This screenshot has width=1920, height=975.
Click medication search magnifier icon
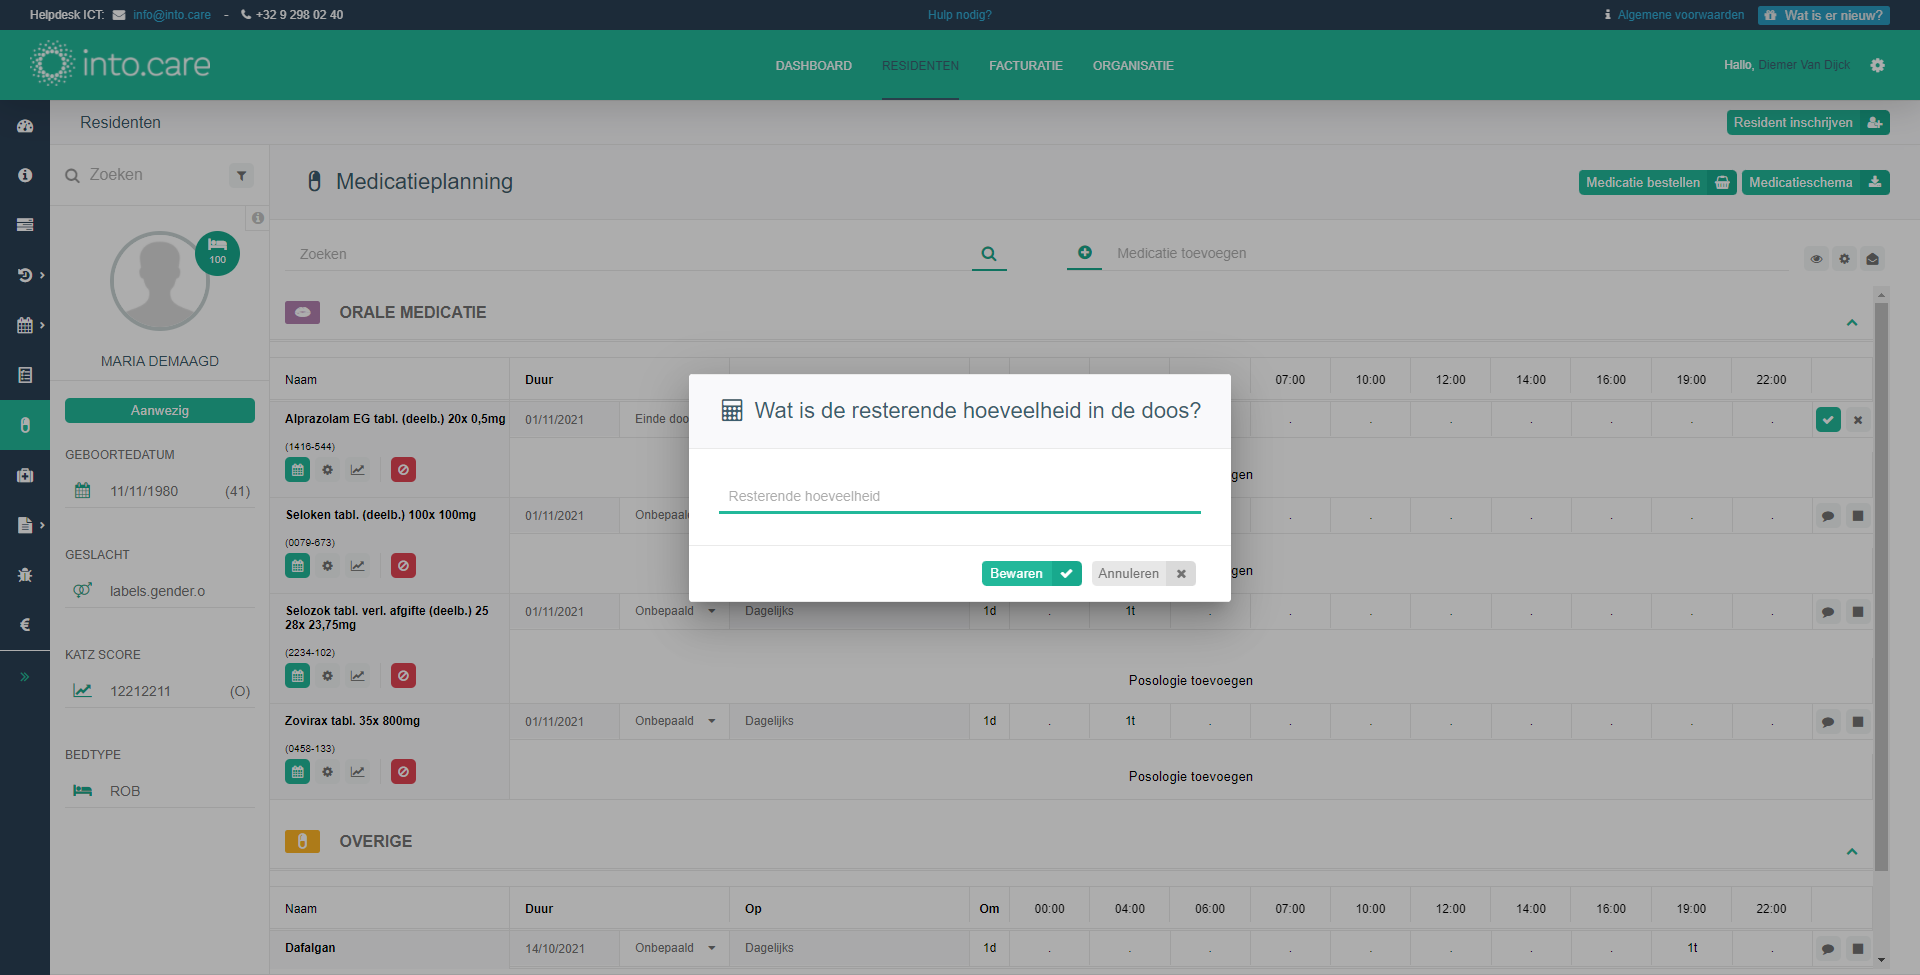pos(989,254)
